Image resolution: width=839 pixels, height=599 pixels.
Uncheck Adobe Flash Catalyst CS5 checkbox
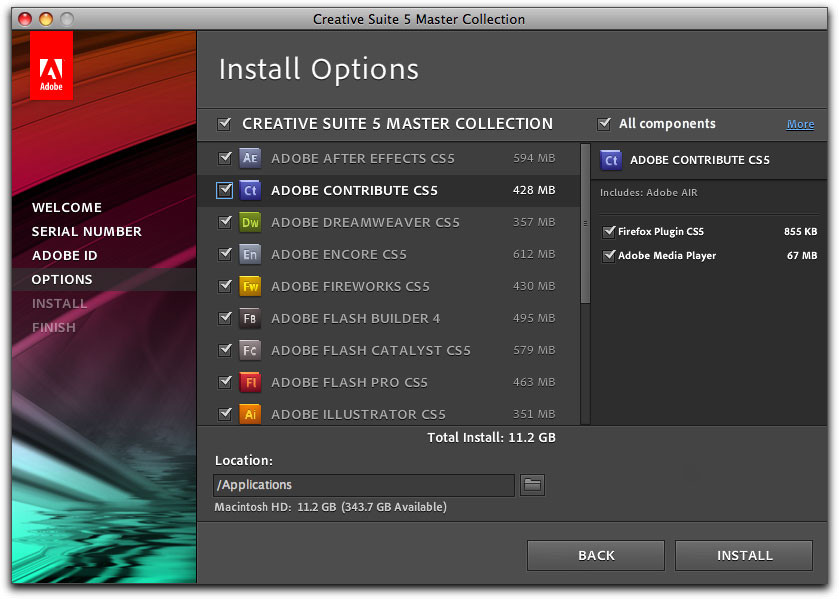click(x=225, y=350)
